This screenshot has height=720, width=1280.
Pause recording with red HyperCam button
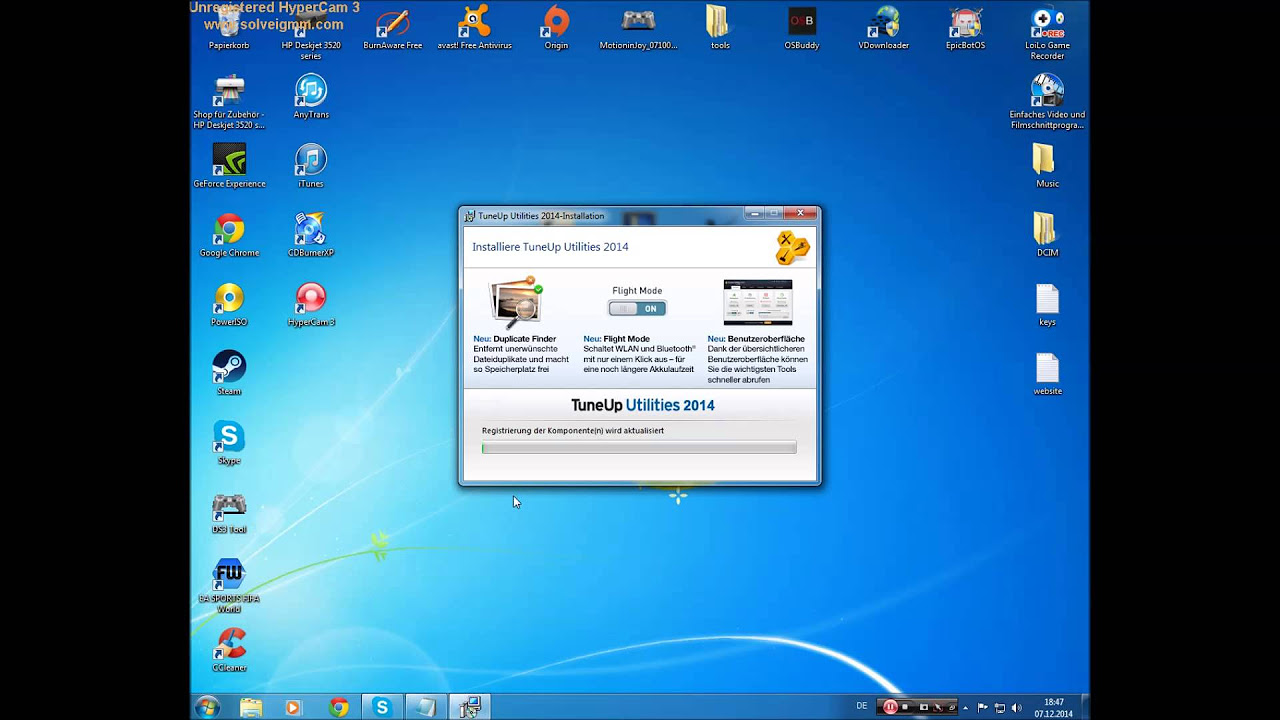point(890,707)
